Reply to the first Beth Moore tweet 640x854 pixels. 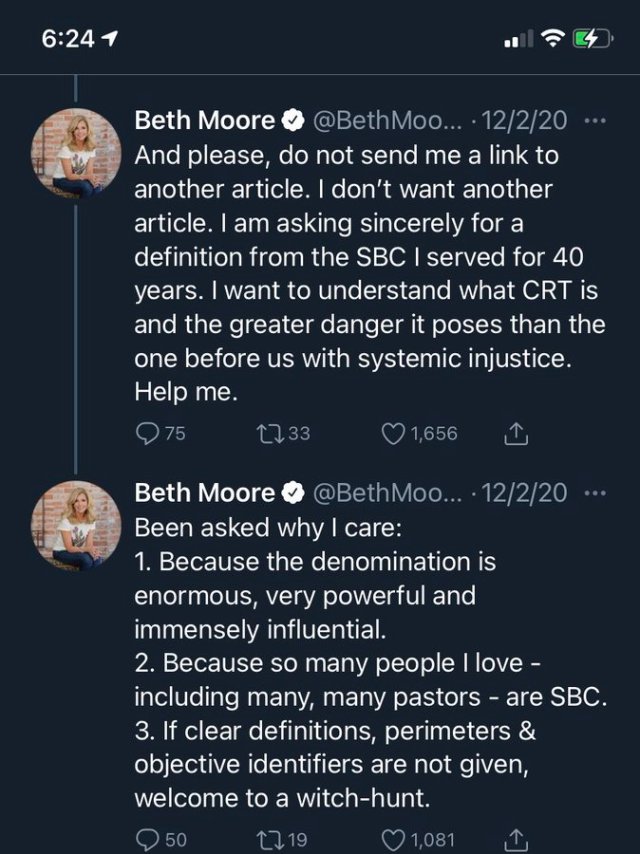(147, 434)
